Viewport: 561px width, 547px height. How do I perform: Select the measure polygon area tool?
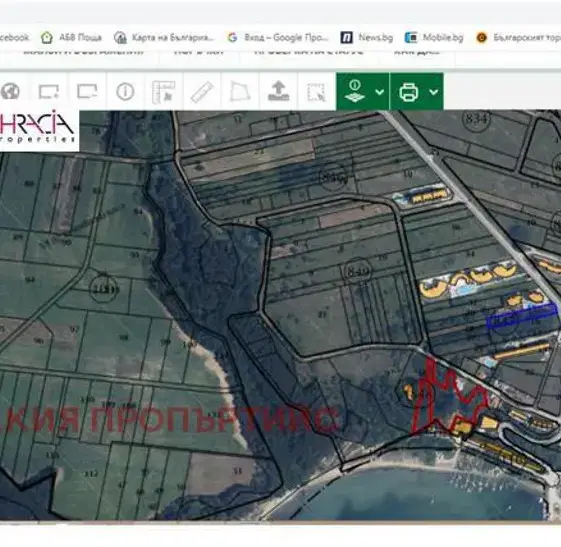tap(239, 92)
